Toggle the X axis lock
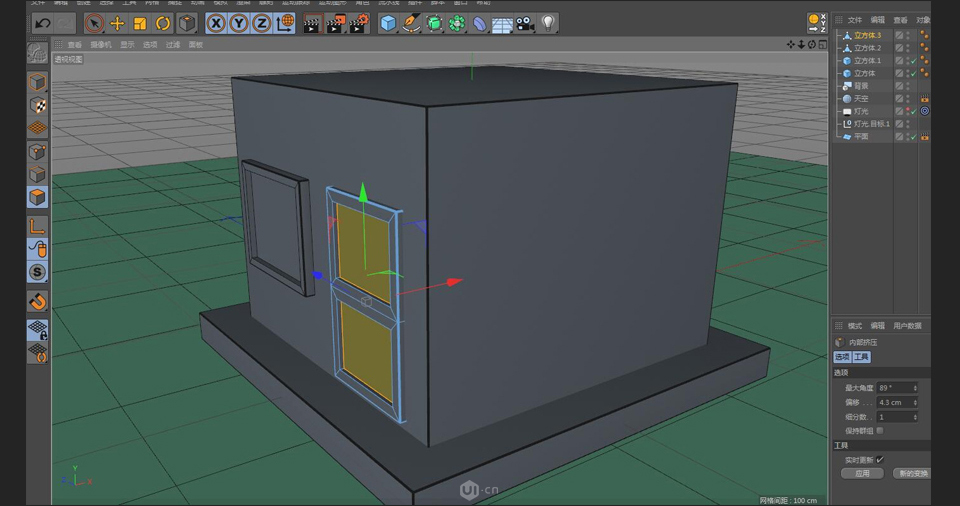The width and height of the screenshot is (960, 506). coord(216,24)
